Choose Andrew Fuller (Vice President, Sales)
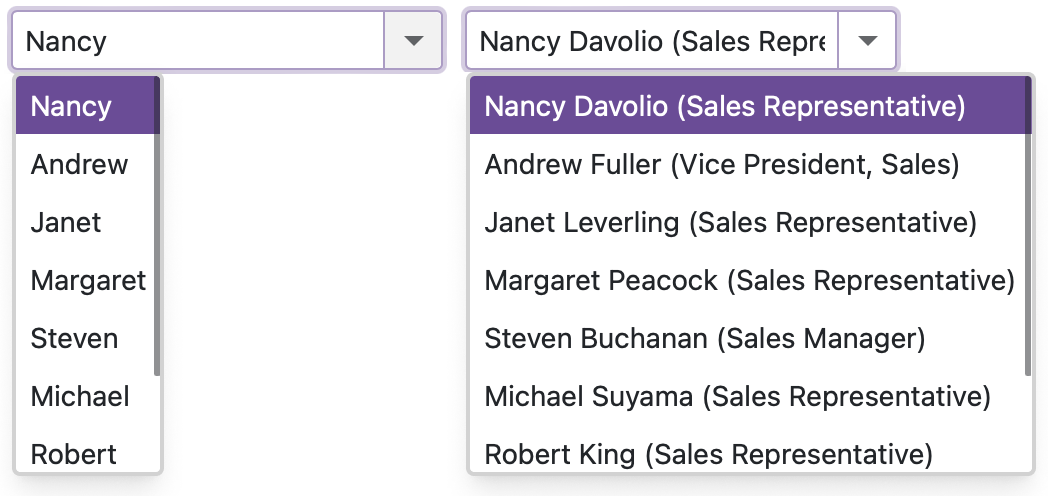Screen dimensions: 1048x496 [747, 164]
